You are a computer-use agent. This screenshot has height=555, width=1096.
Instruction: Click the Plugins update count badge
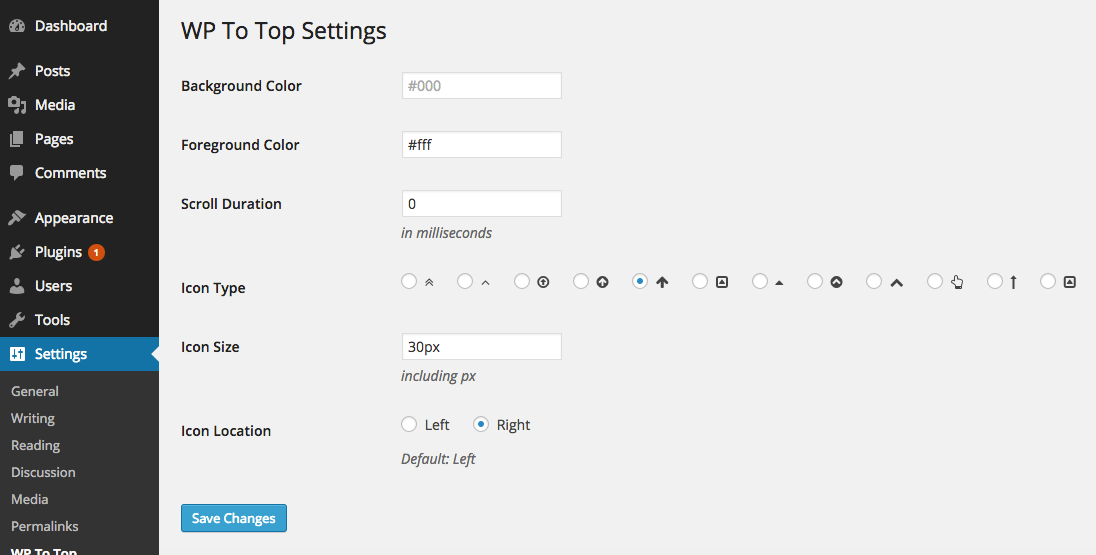pyautogui.click(x=96, y=252)
